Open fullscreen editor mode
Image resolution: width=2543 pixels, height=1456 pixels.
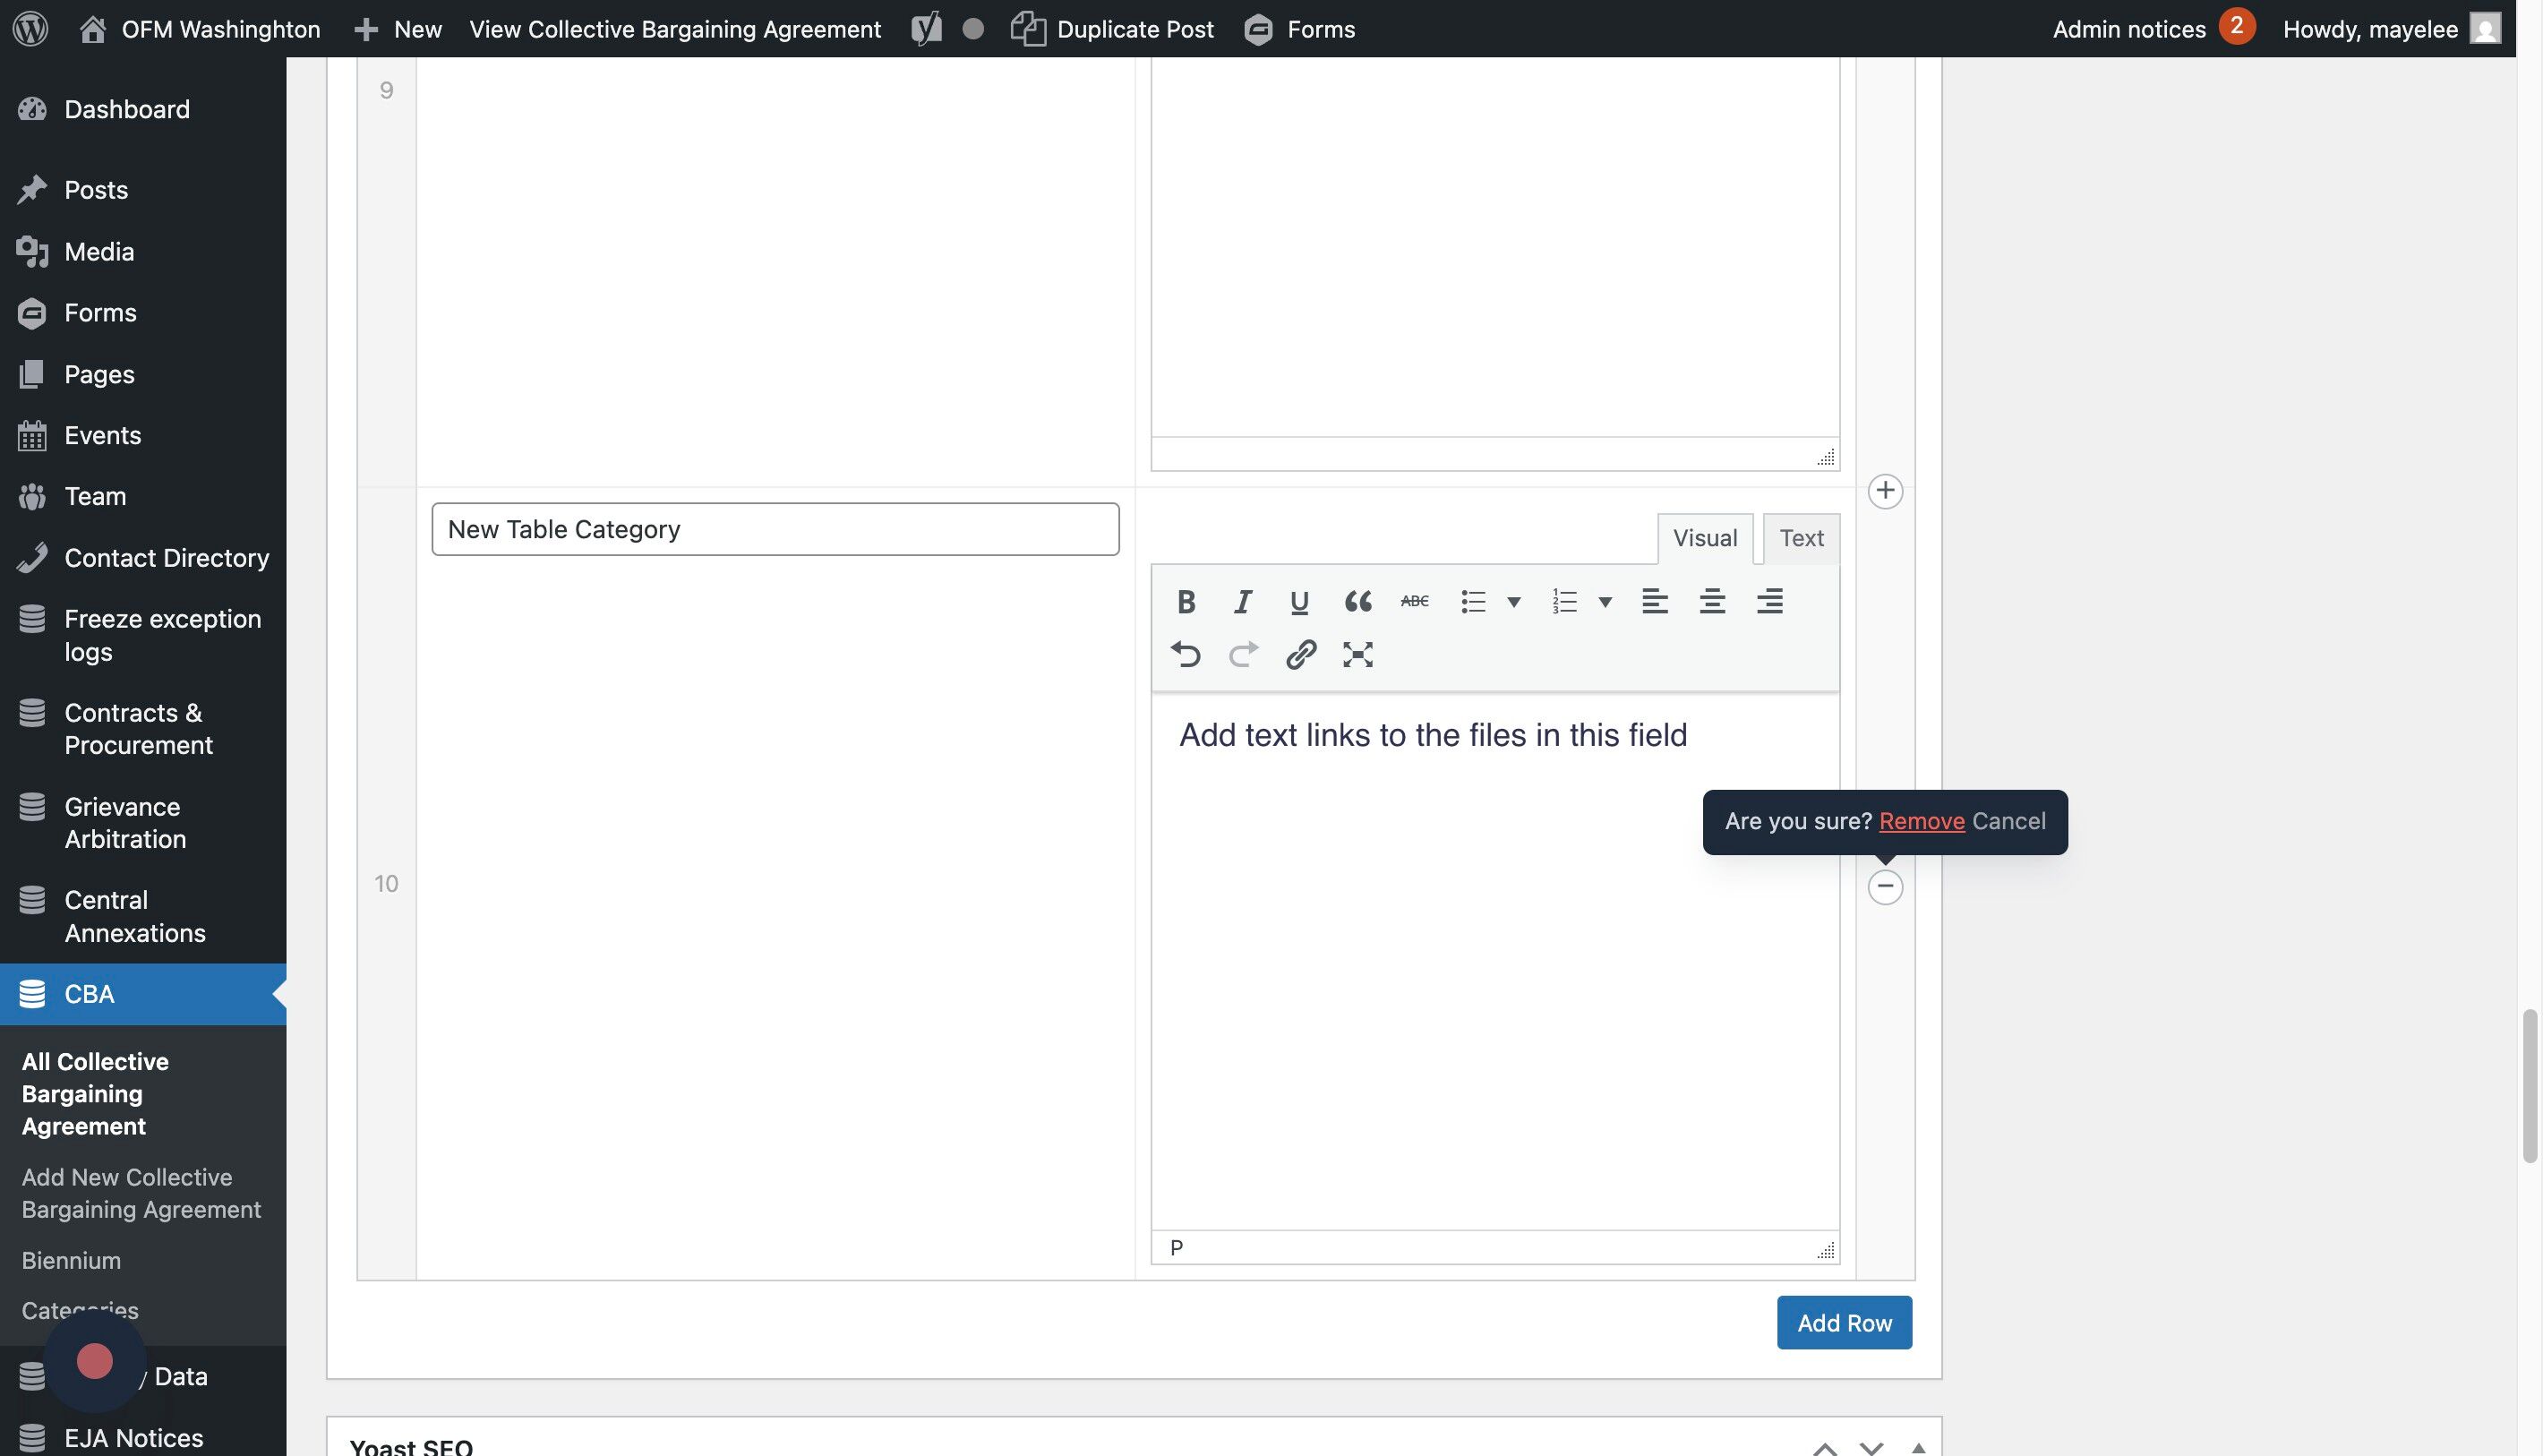point(1357,654)
